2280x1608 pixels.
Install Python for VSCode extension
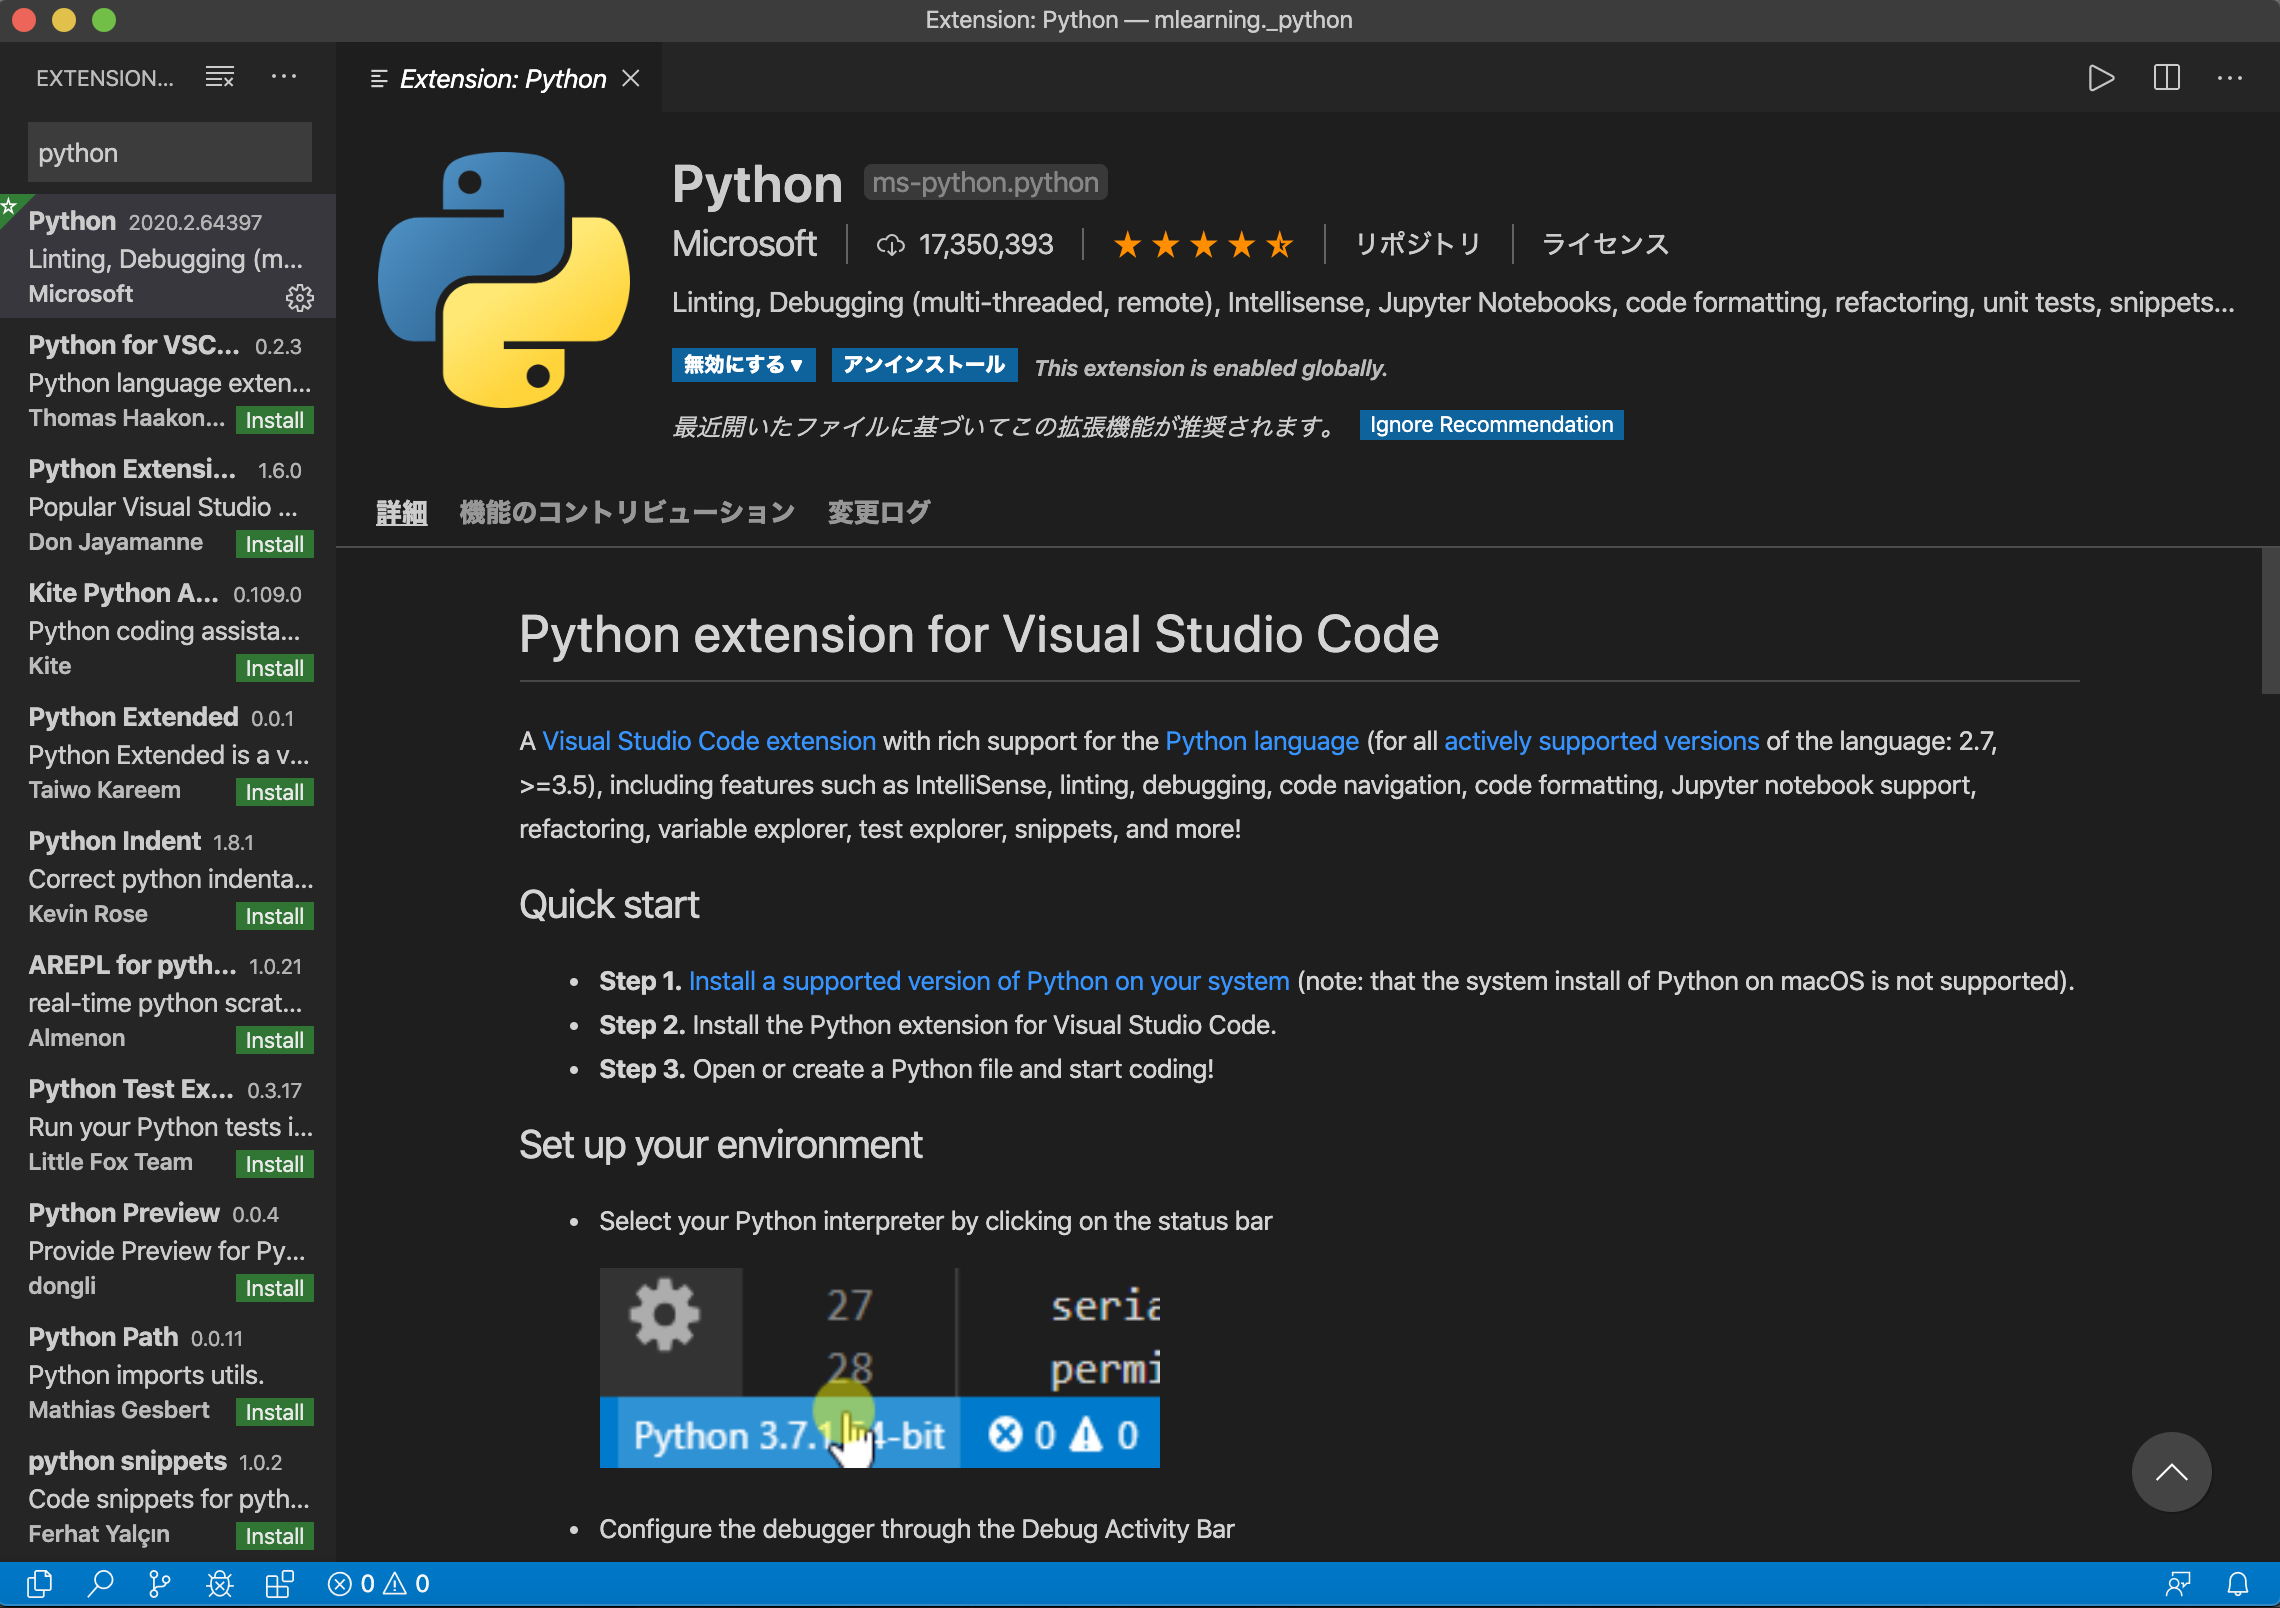tap(275, 420)
